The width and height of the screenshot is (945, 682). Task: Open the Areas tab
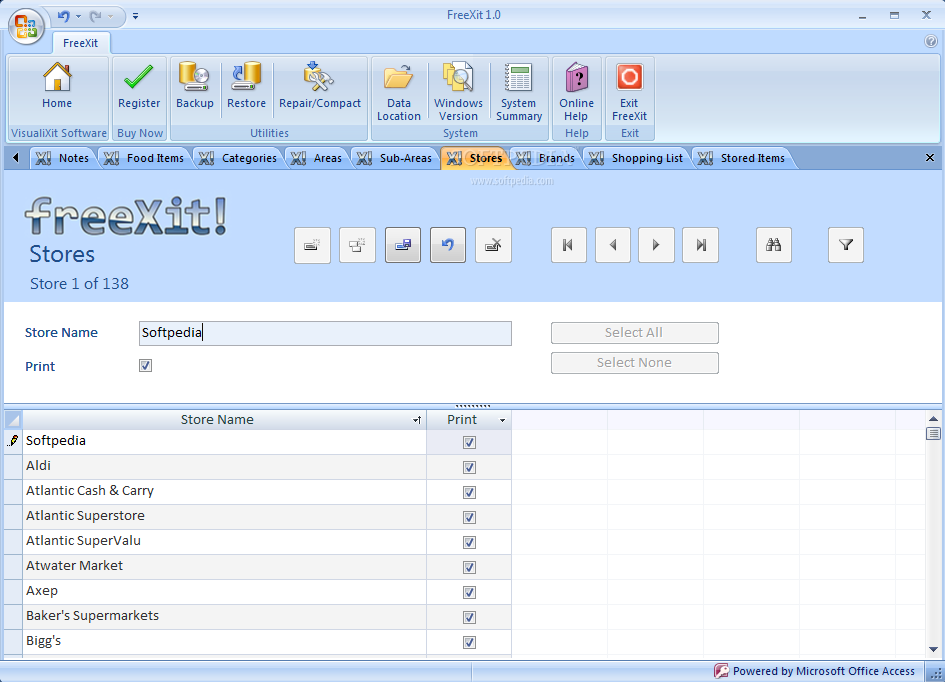[316, 158]
